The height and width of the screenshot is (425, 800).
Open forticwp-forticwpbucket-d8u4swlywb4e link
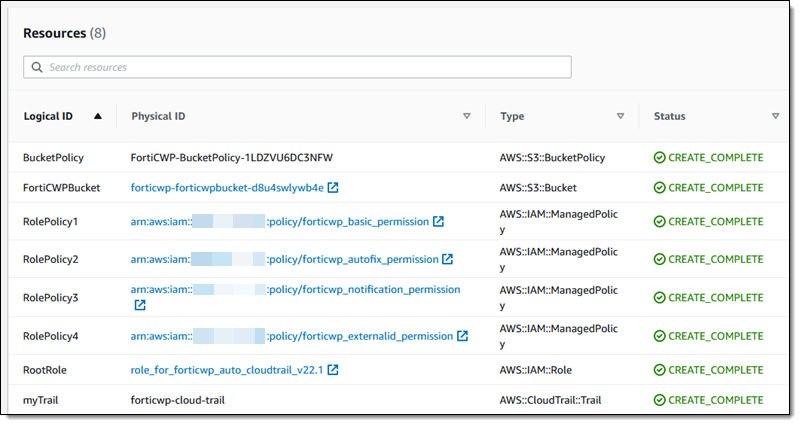[227, 188]
